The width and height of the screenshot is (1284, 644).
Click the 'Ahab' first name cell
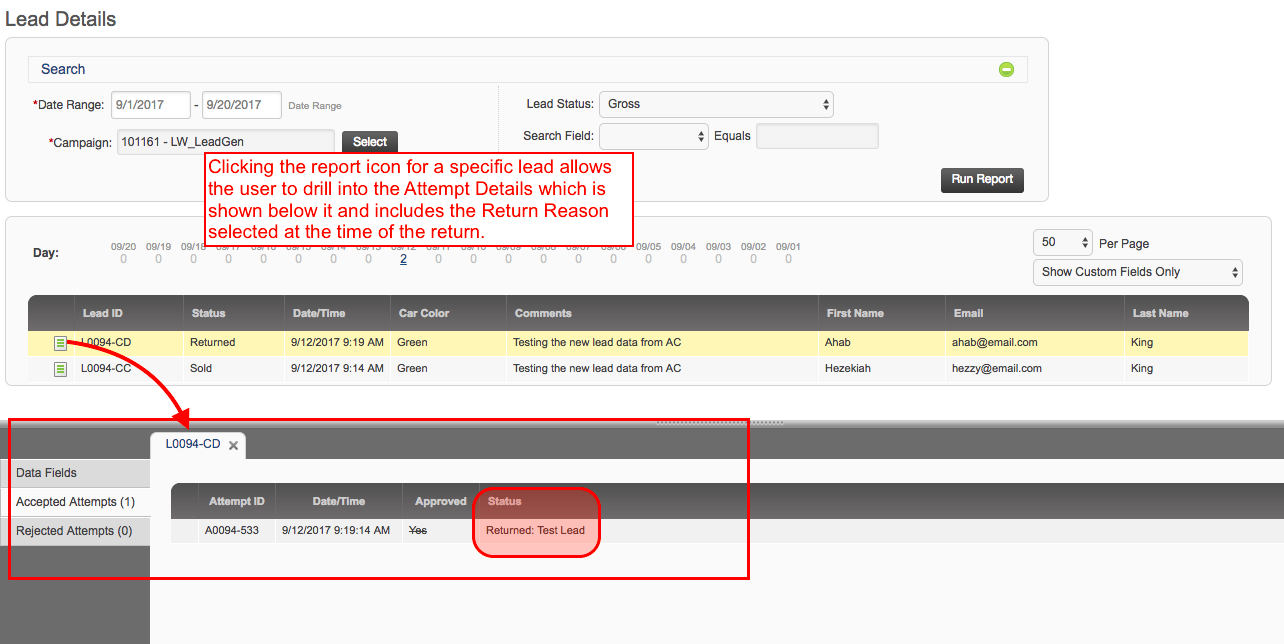pyautogui.click(x=840, y=342)
